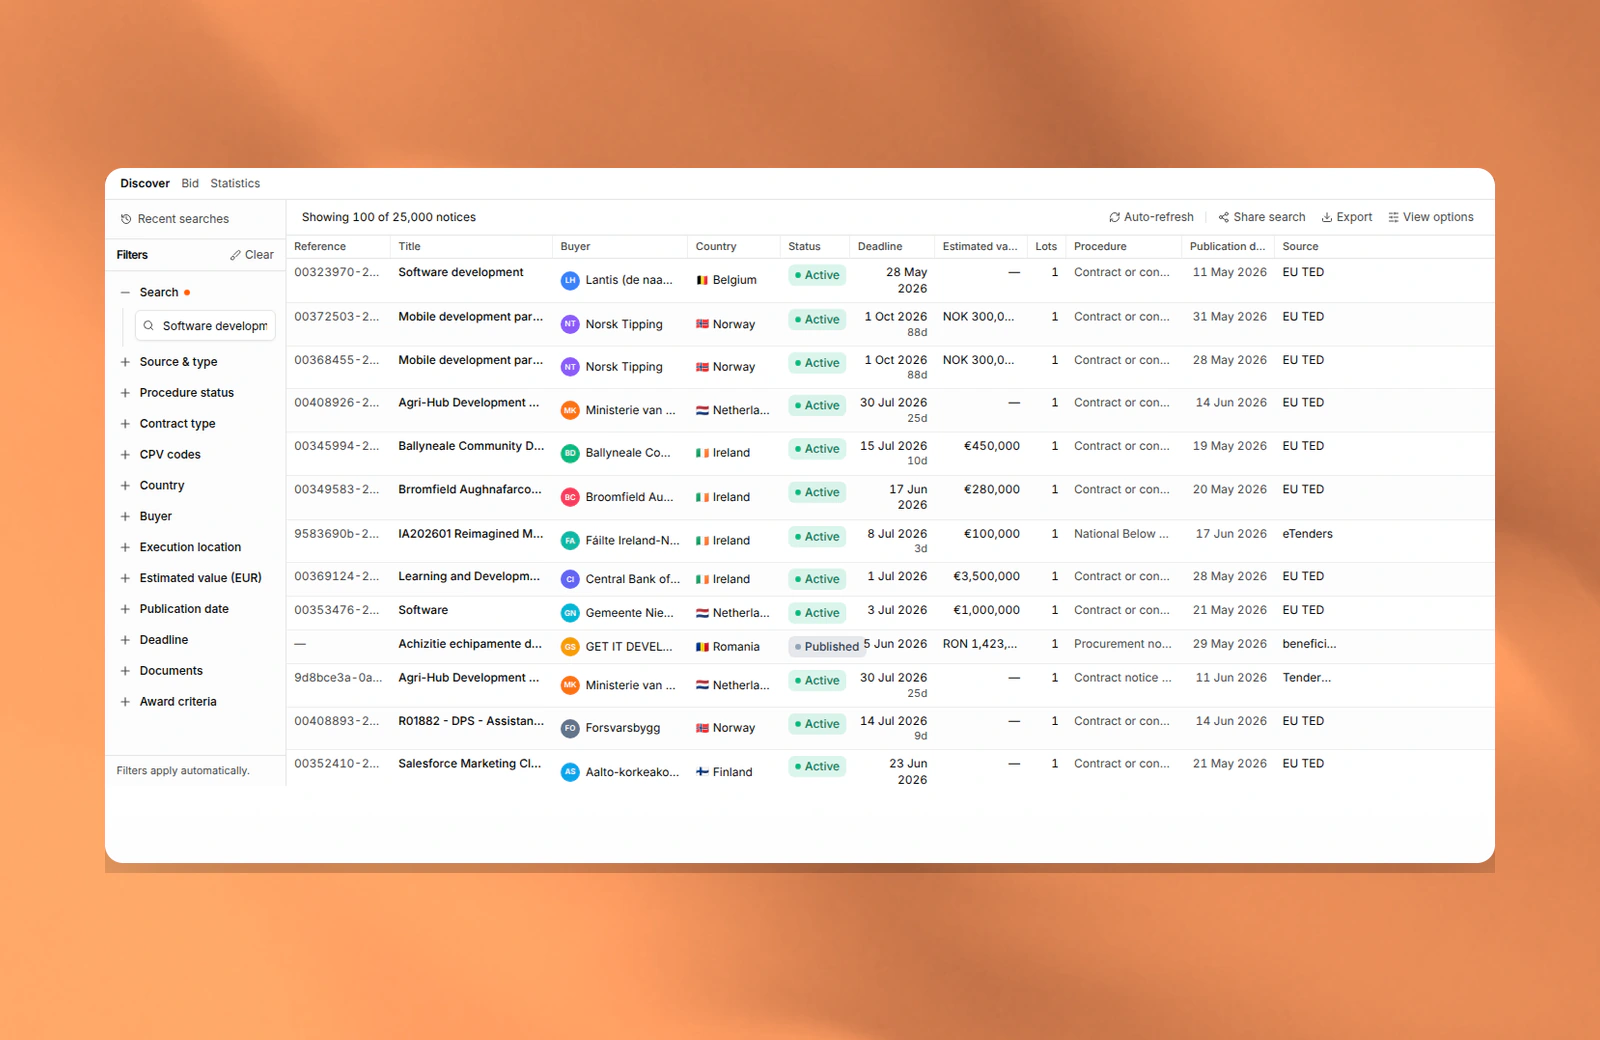Click eTenders source cell

1308,534
